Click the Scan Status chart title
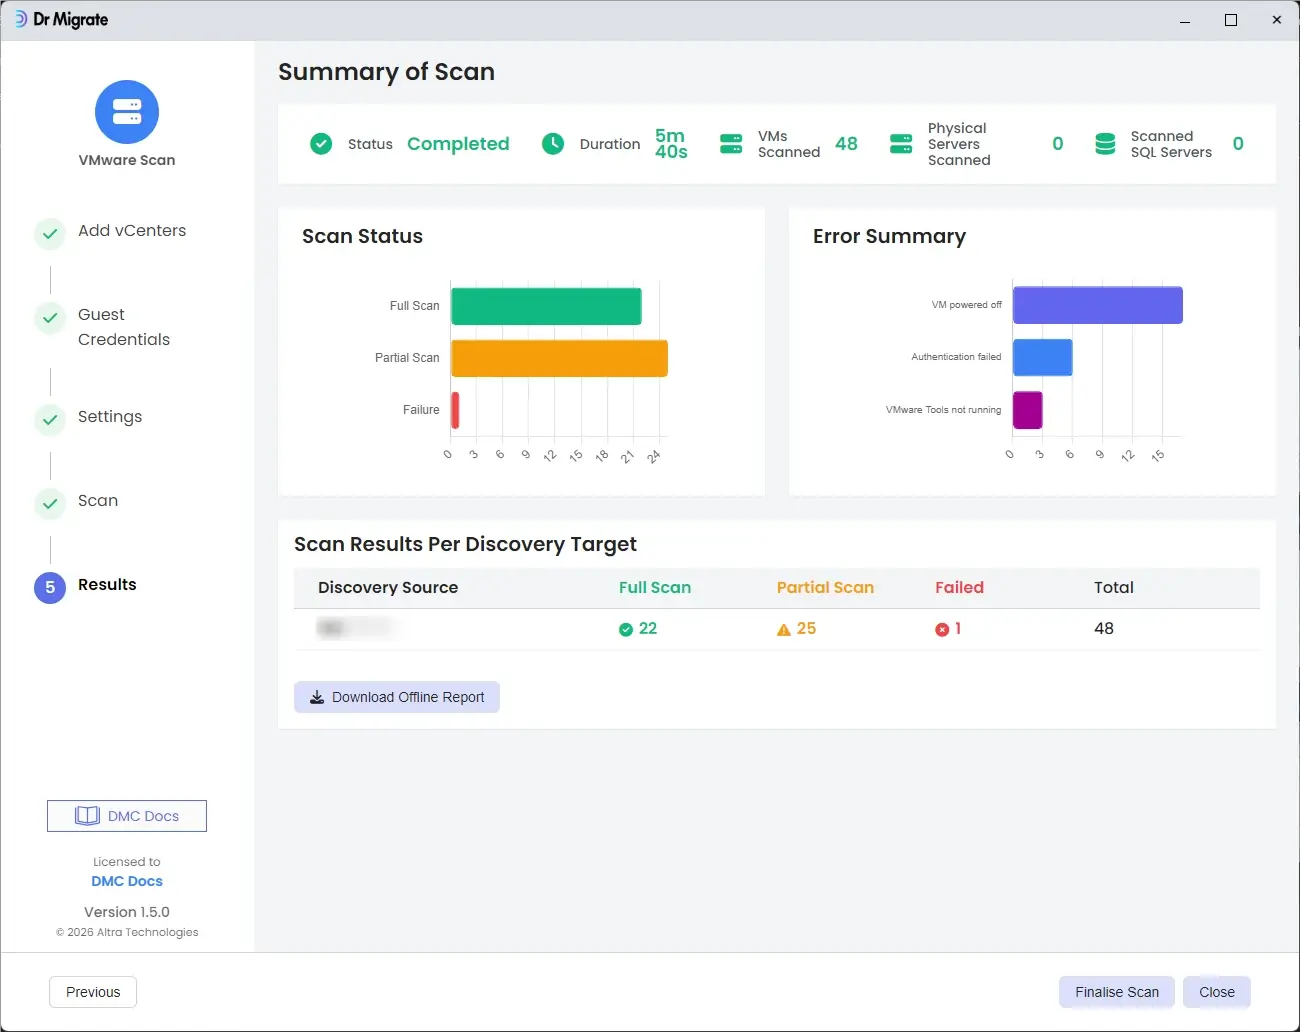 [x=362, y=237]
